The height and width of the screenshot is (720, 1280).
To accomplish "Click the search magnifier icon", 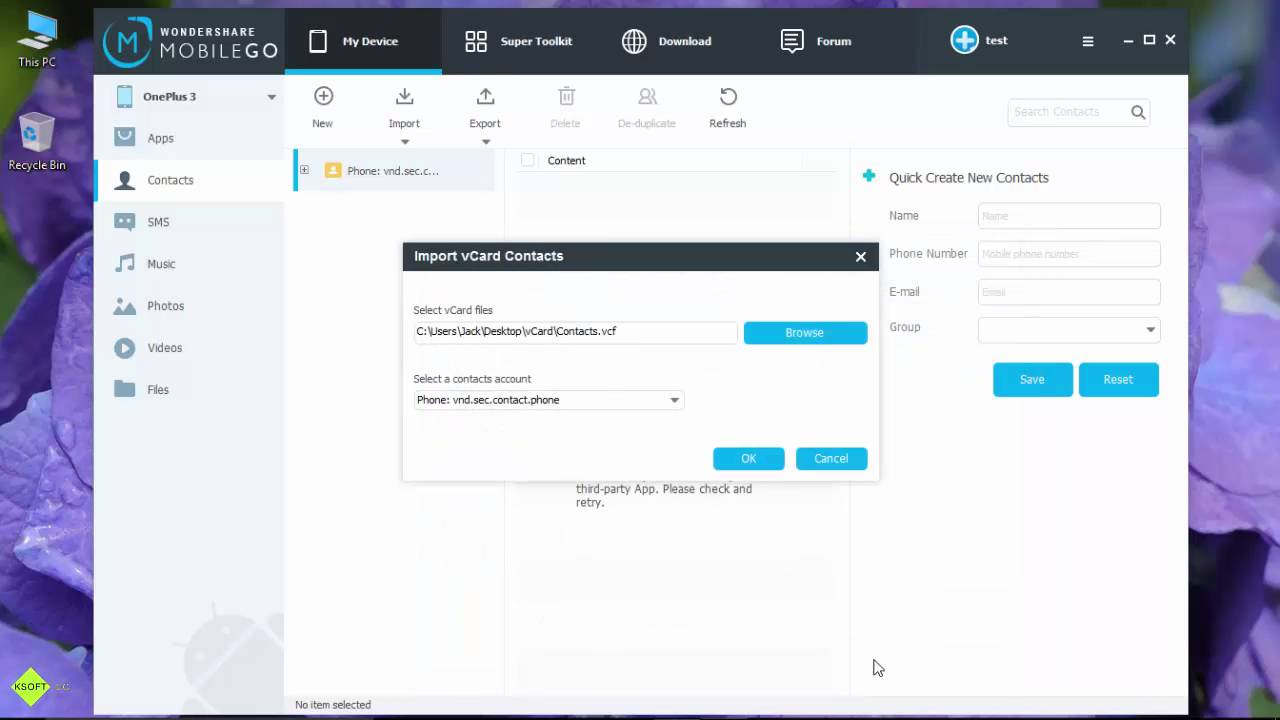I will point(1138,112).
